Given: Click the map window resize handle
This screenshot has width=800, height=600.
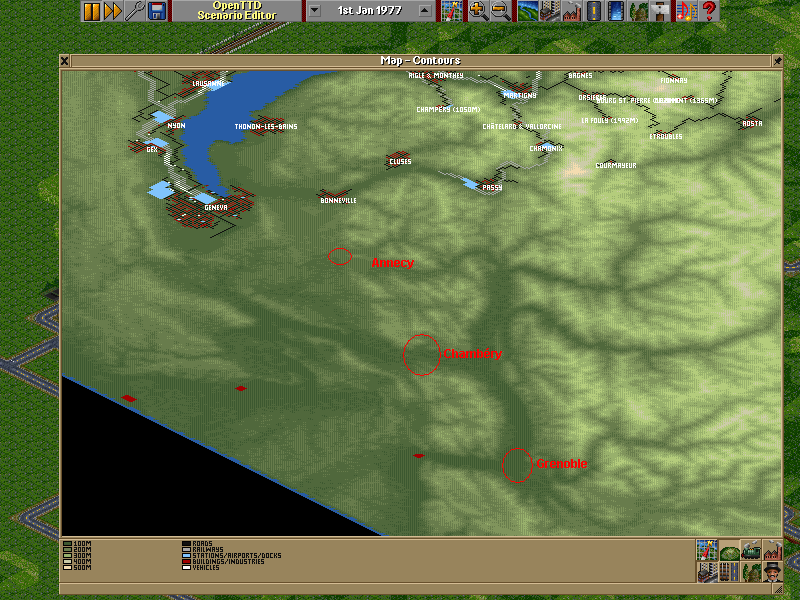Looking at the screenshot, I should pyautogui.click(x=778, y=590).
